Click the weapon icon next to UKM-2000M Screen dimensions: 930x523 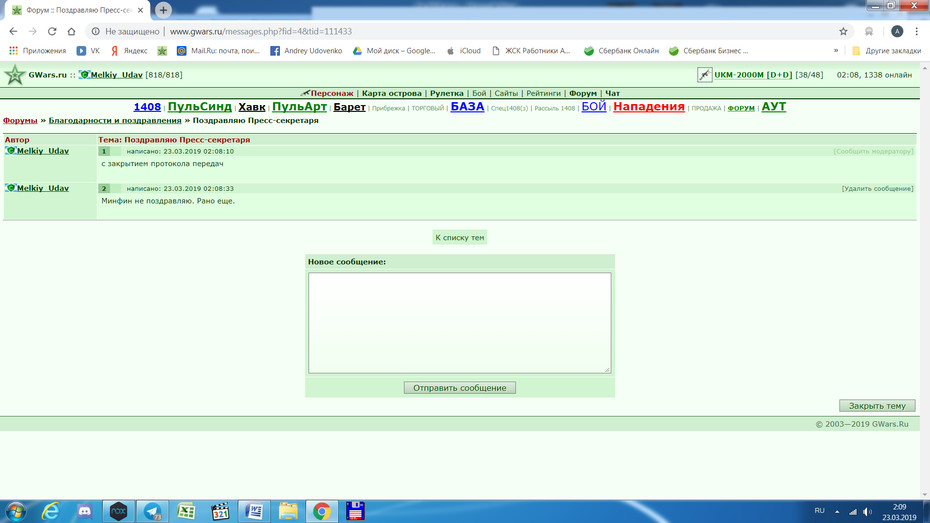coord(704,75)
